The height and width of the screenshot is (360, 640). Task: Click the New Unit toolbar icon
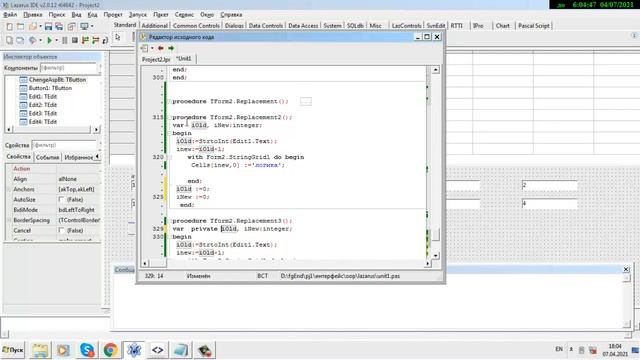[9, 27]
